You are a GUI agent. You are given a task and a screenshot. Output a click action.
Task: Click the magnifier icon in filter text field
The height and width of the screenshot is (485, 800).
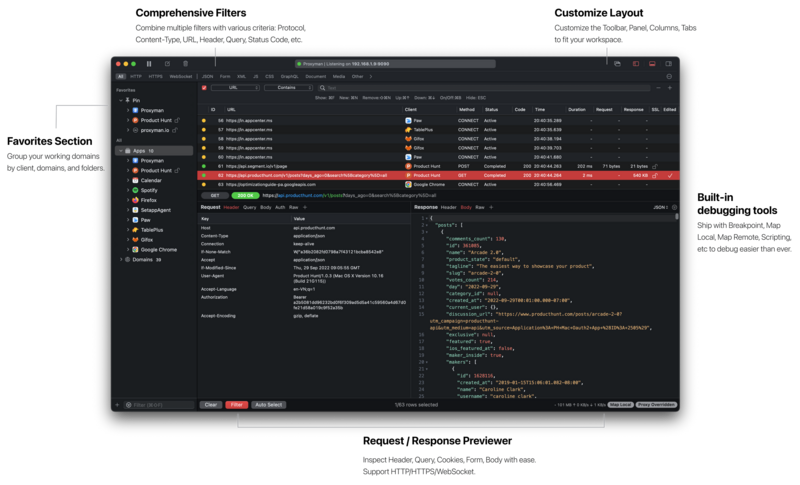click(322, 88)
